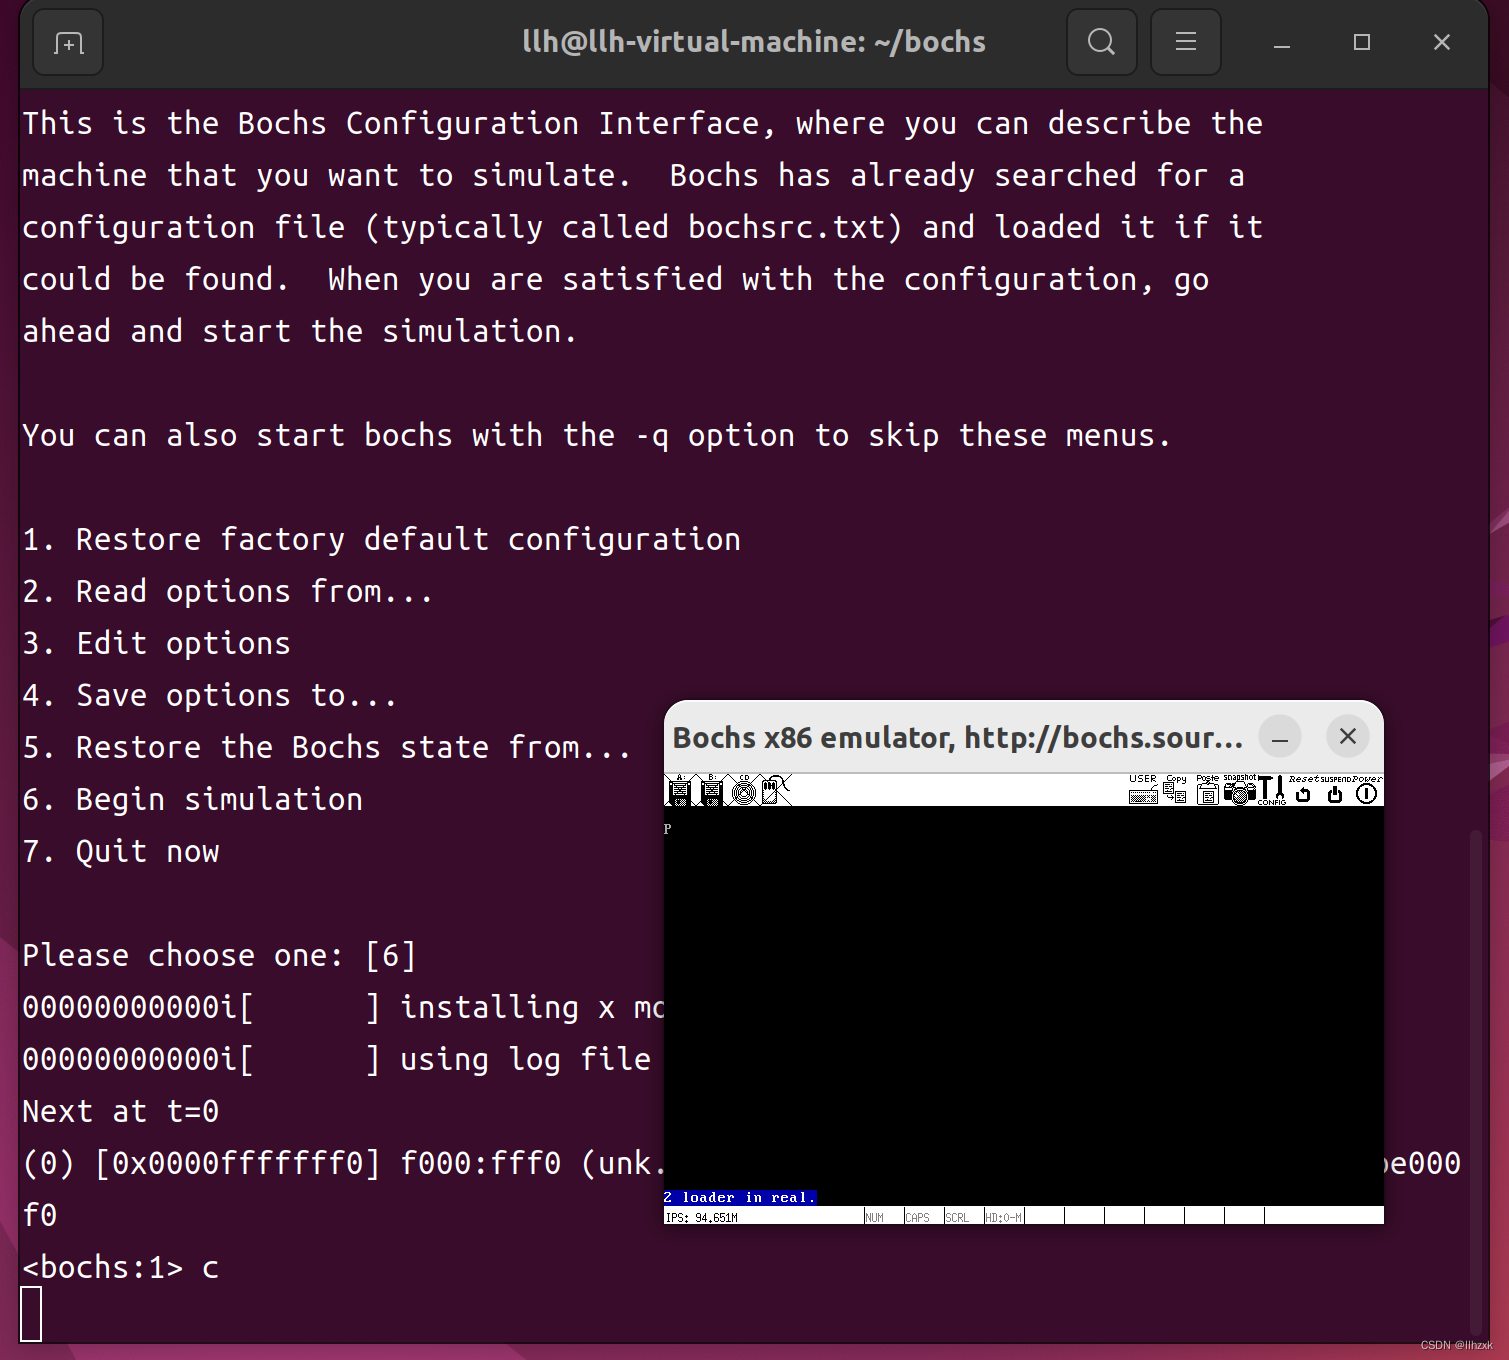Screen dimensions: 1509x1360
Task: Minimize the terminal window
Action: [x=1281, y=42]
